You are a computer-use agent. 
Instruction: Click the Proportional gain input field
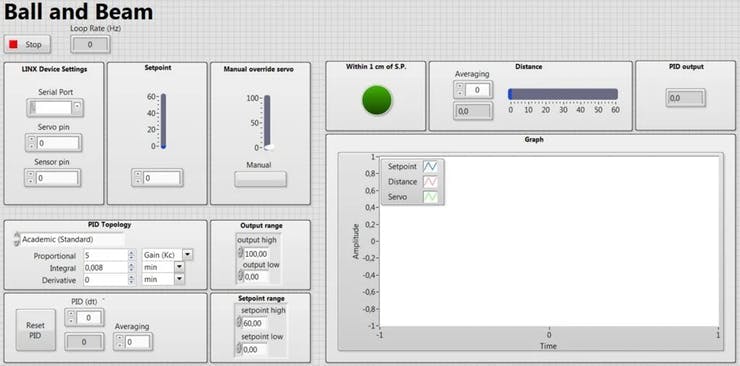[x=106, y=256]
